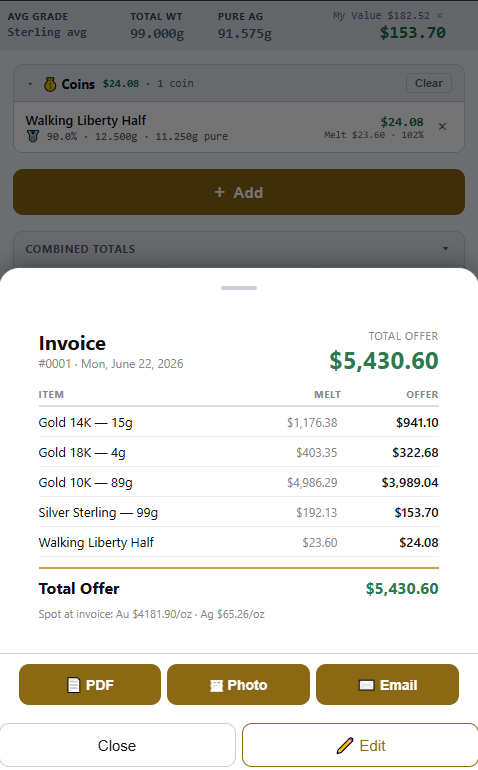Add a new item with Add button
Viewport: 478px width, 770px height.
point(239,192)
